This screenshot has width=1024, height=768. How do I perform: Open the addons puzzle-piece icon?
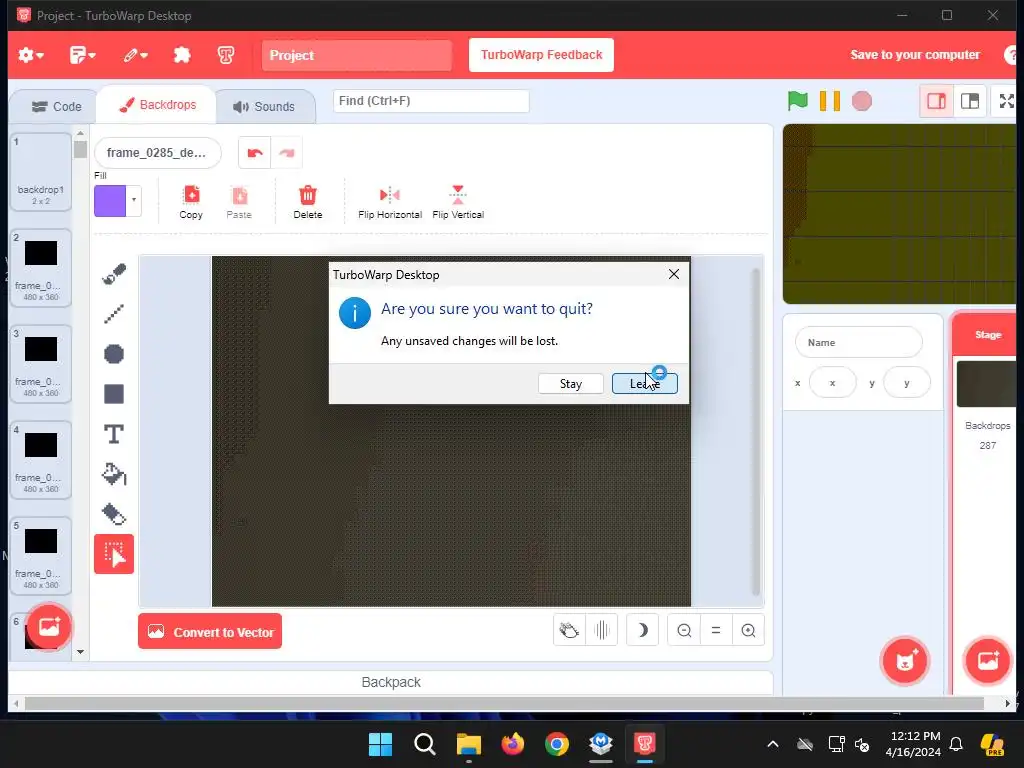click(182, 55)
